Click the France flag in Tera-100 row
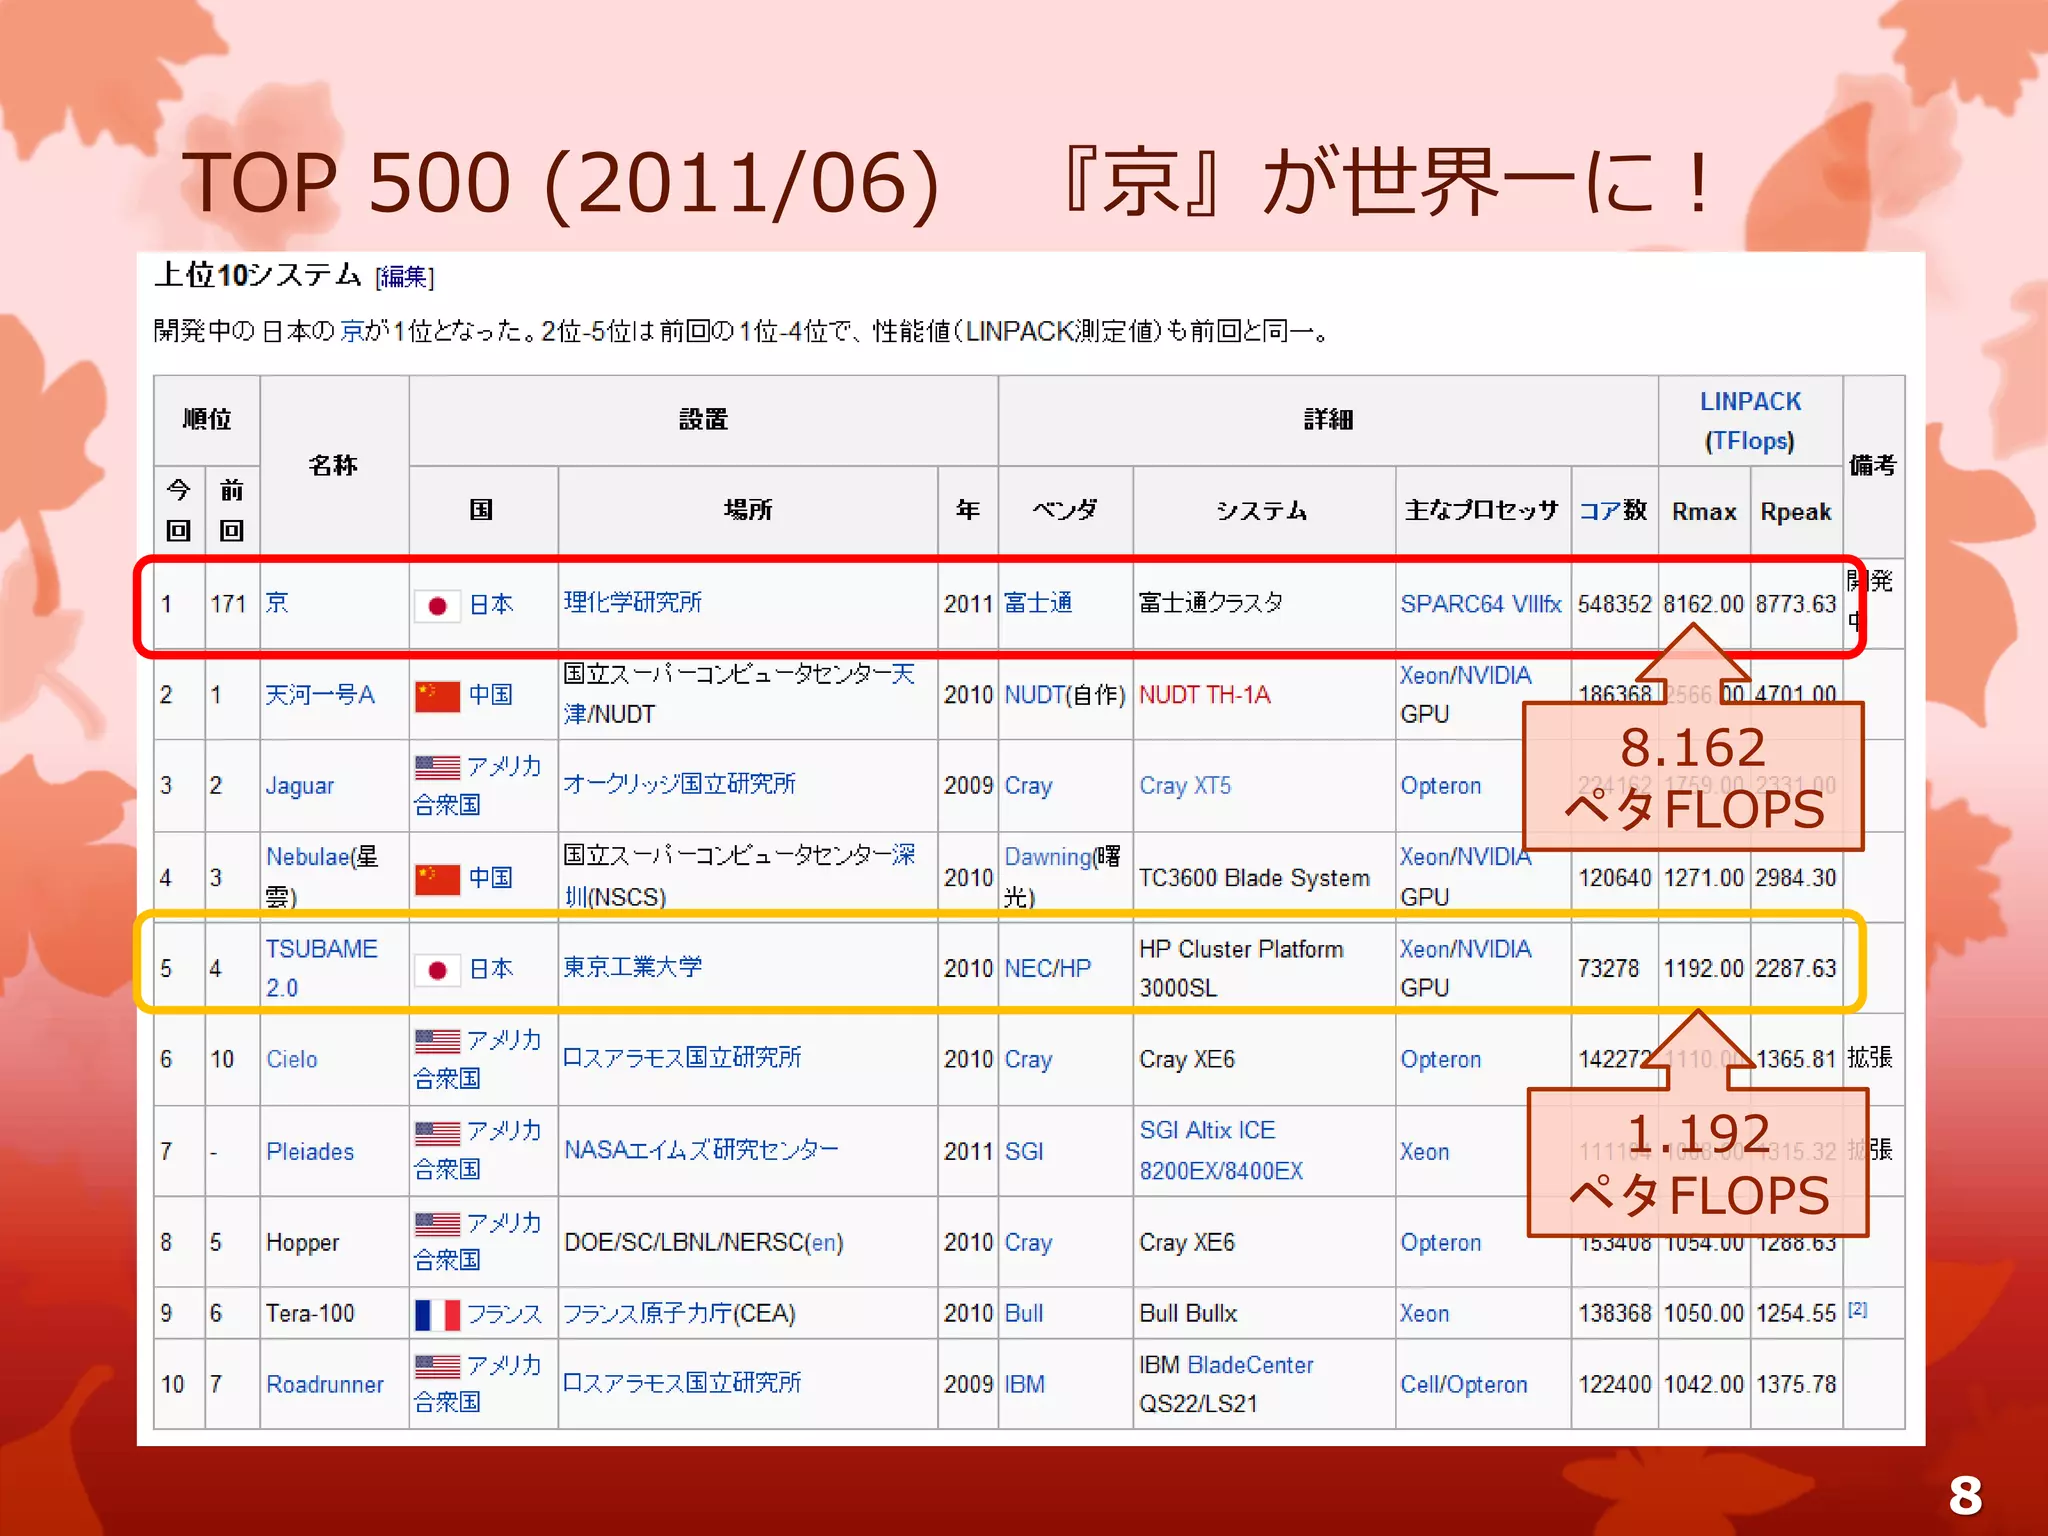2048x1536 pixels. click(437, 1315)
